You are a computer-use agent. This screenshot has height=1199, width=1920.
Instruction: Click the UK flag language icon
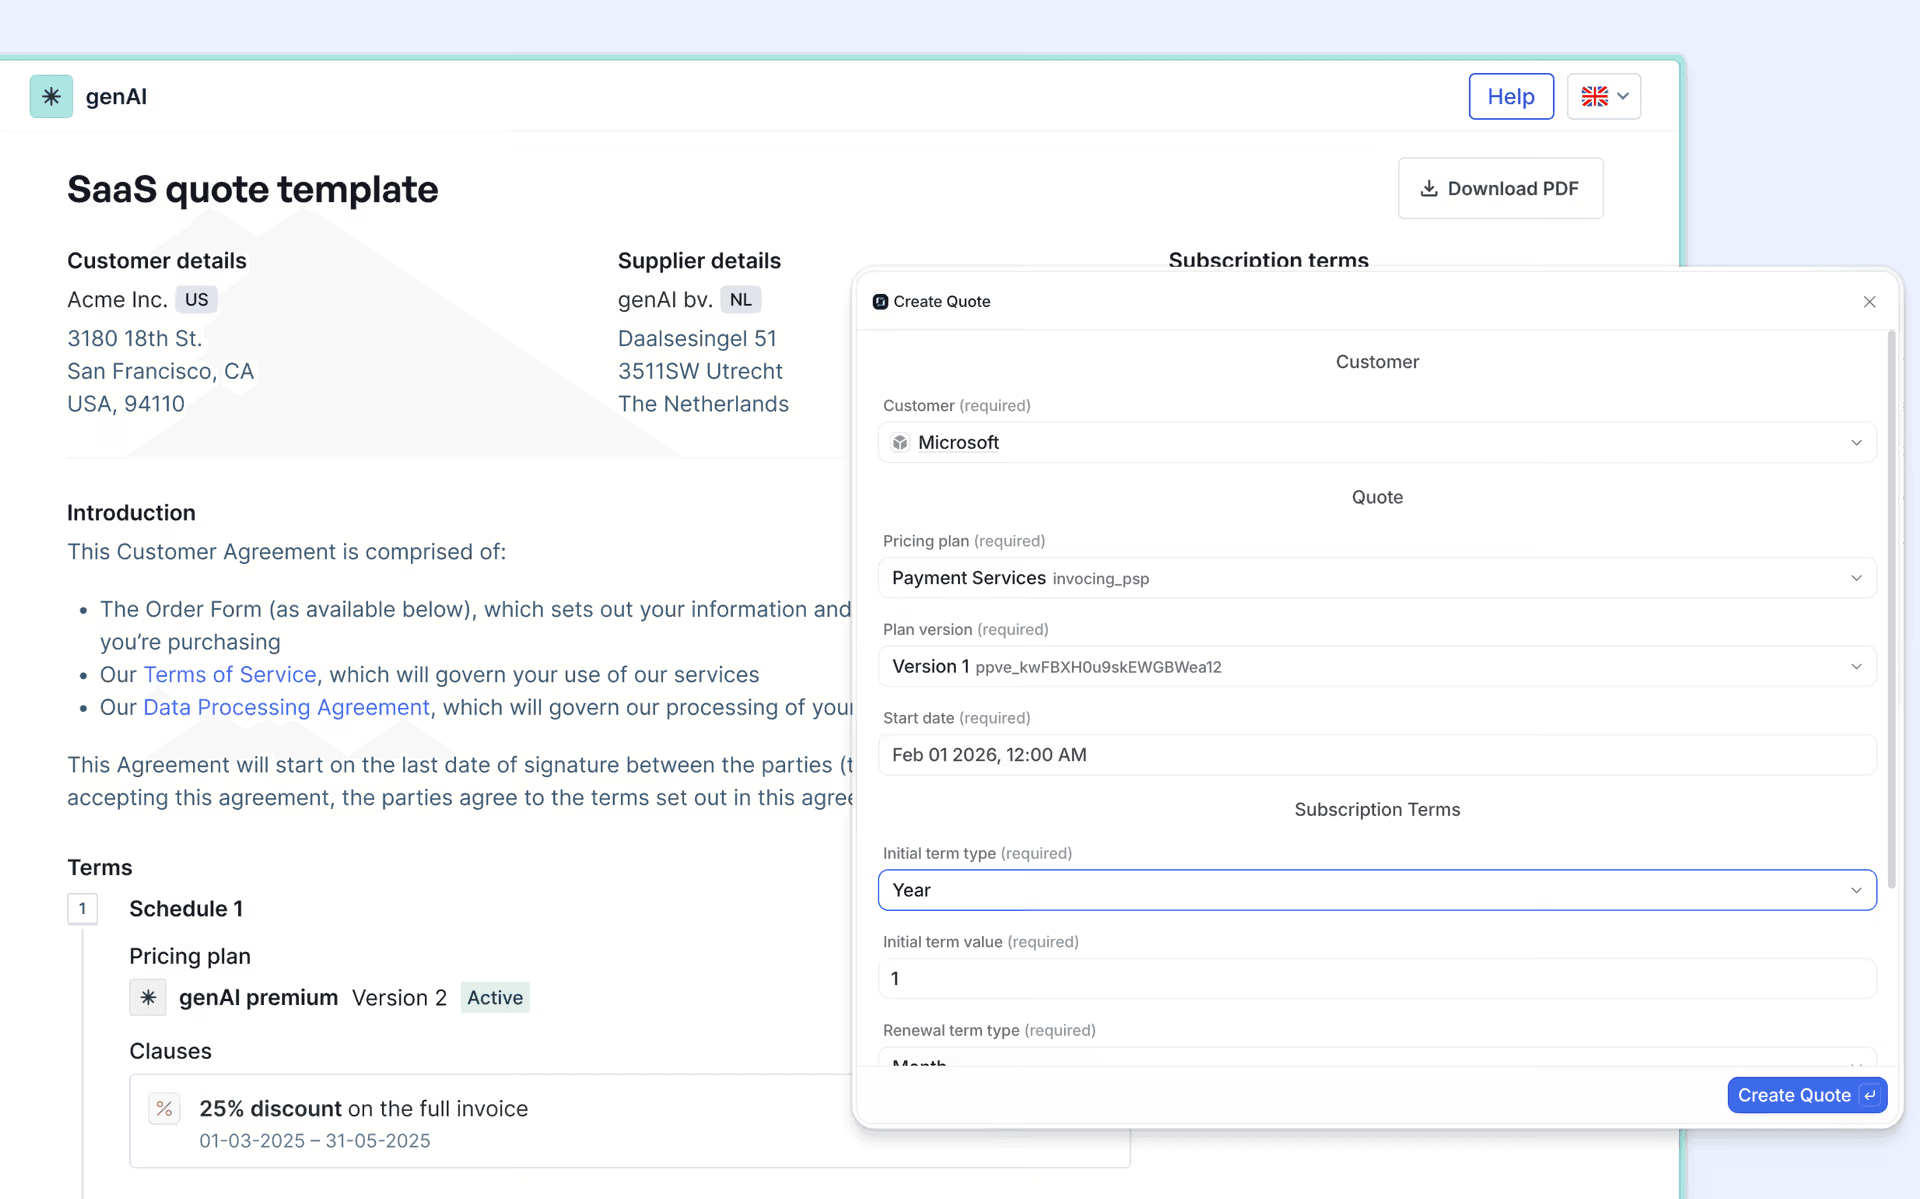pyautogui.click(x=1594, y=97)
